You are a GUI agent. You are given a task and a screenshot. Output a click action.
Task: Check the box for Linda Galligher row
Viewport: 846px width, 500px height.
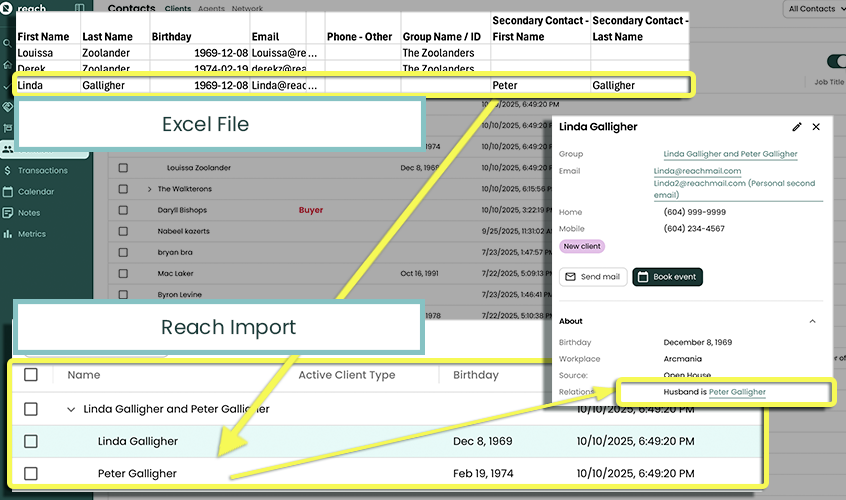[x=31, y=441]
